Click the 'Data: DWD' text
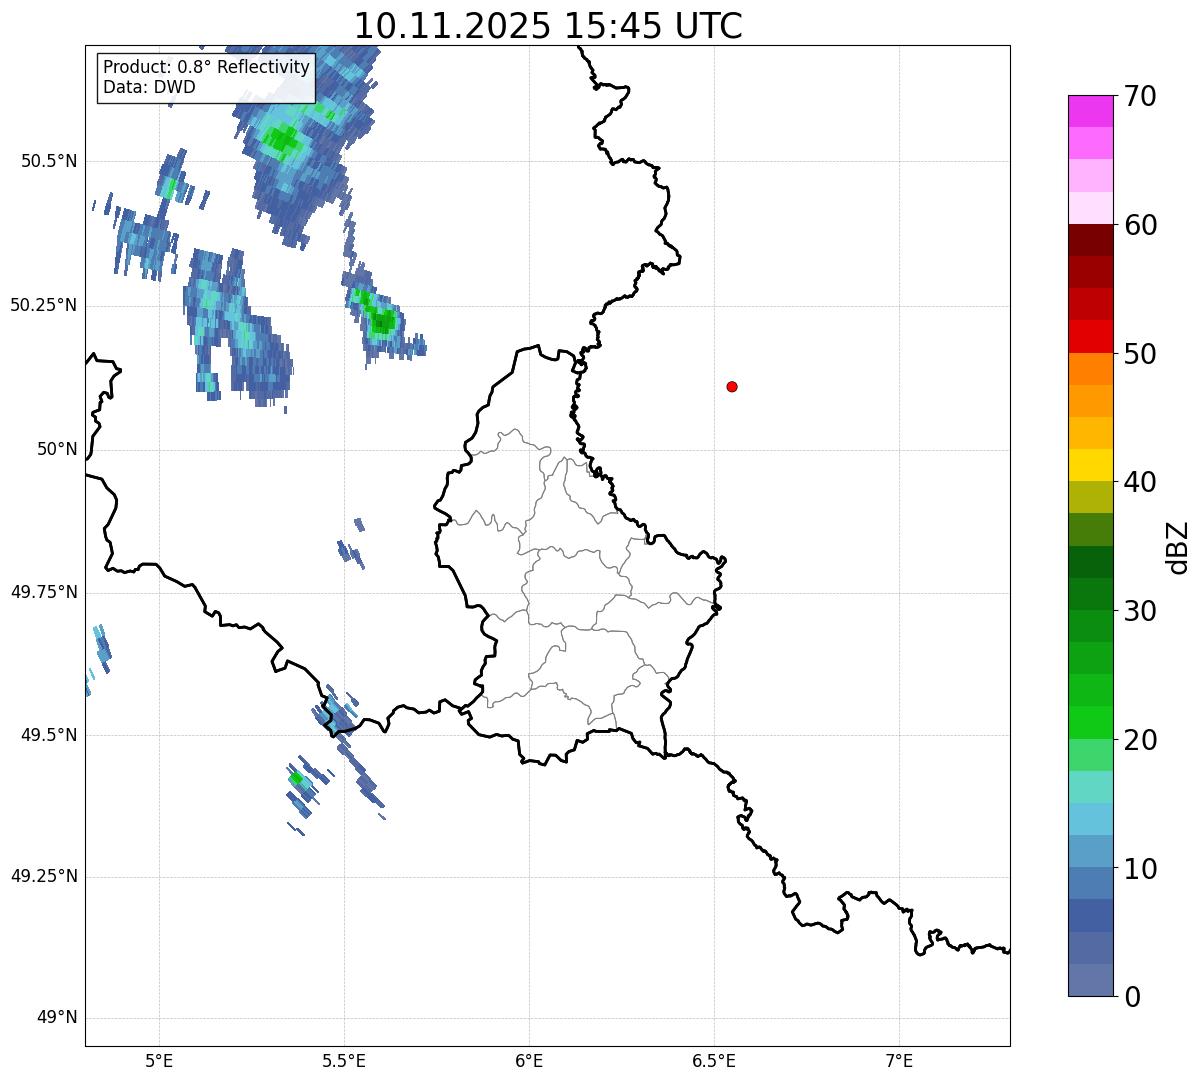 [x=149, y=87]
